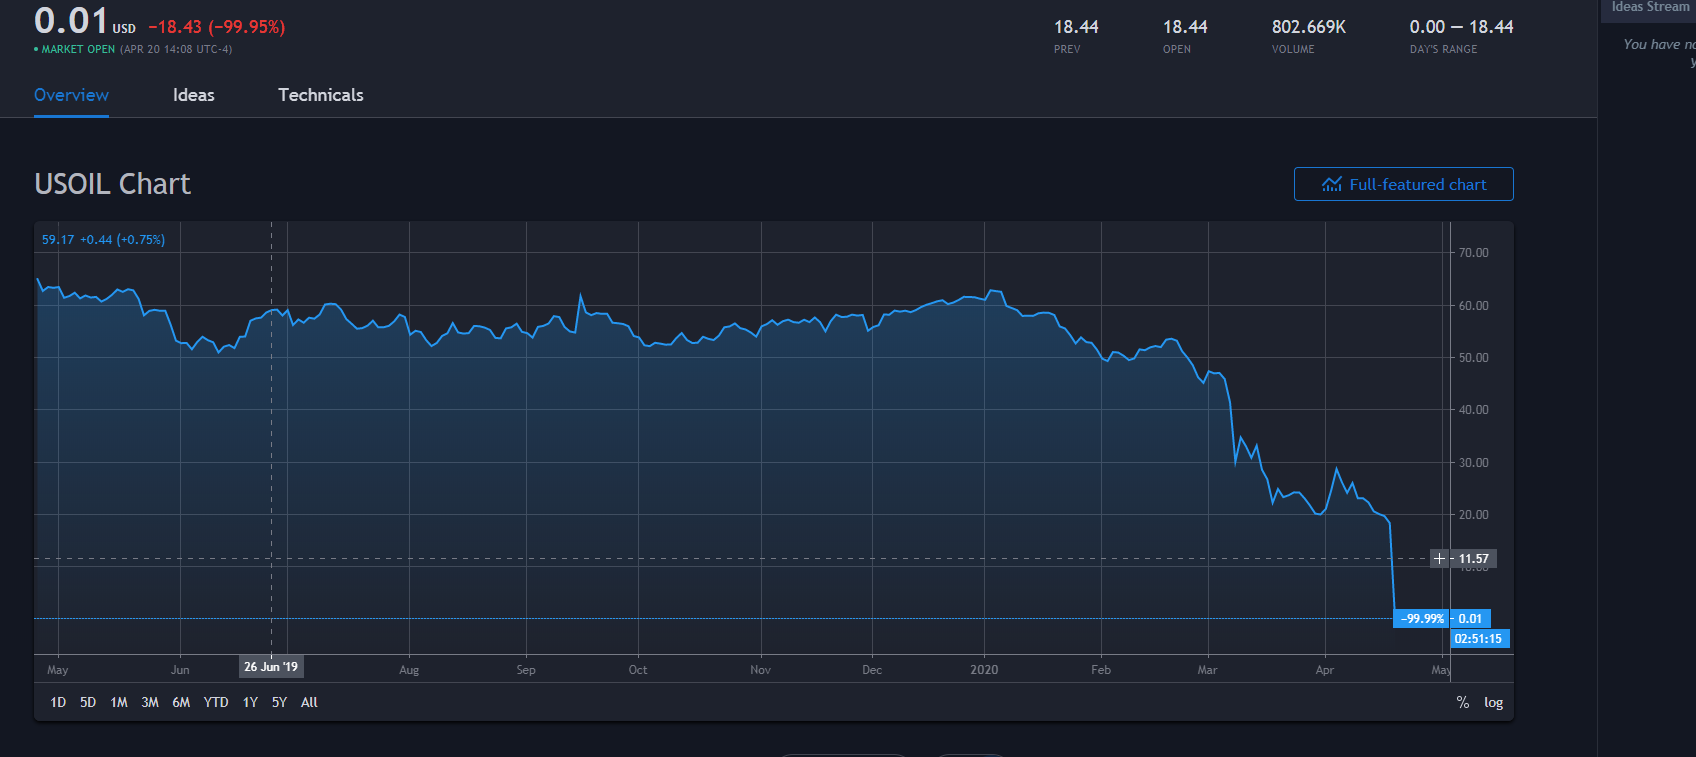This screenshot has height=757, width=1696.
Task: Pick the 5Y time range
Action: point(279,703)
